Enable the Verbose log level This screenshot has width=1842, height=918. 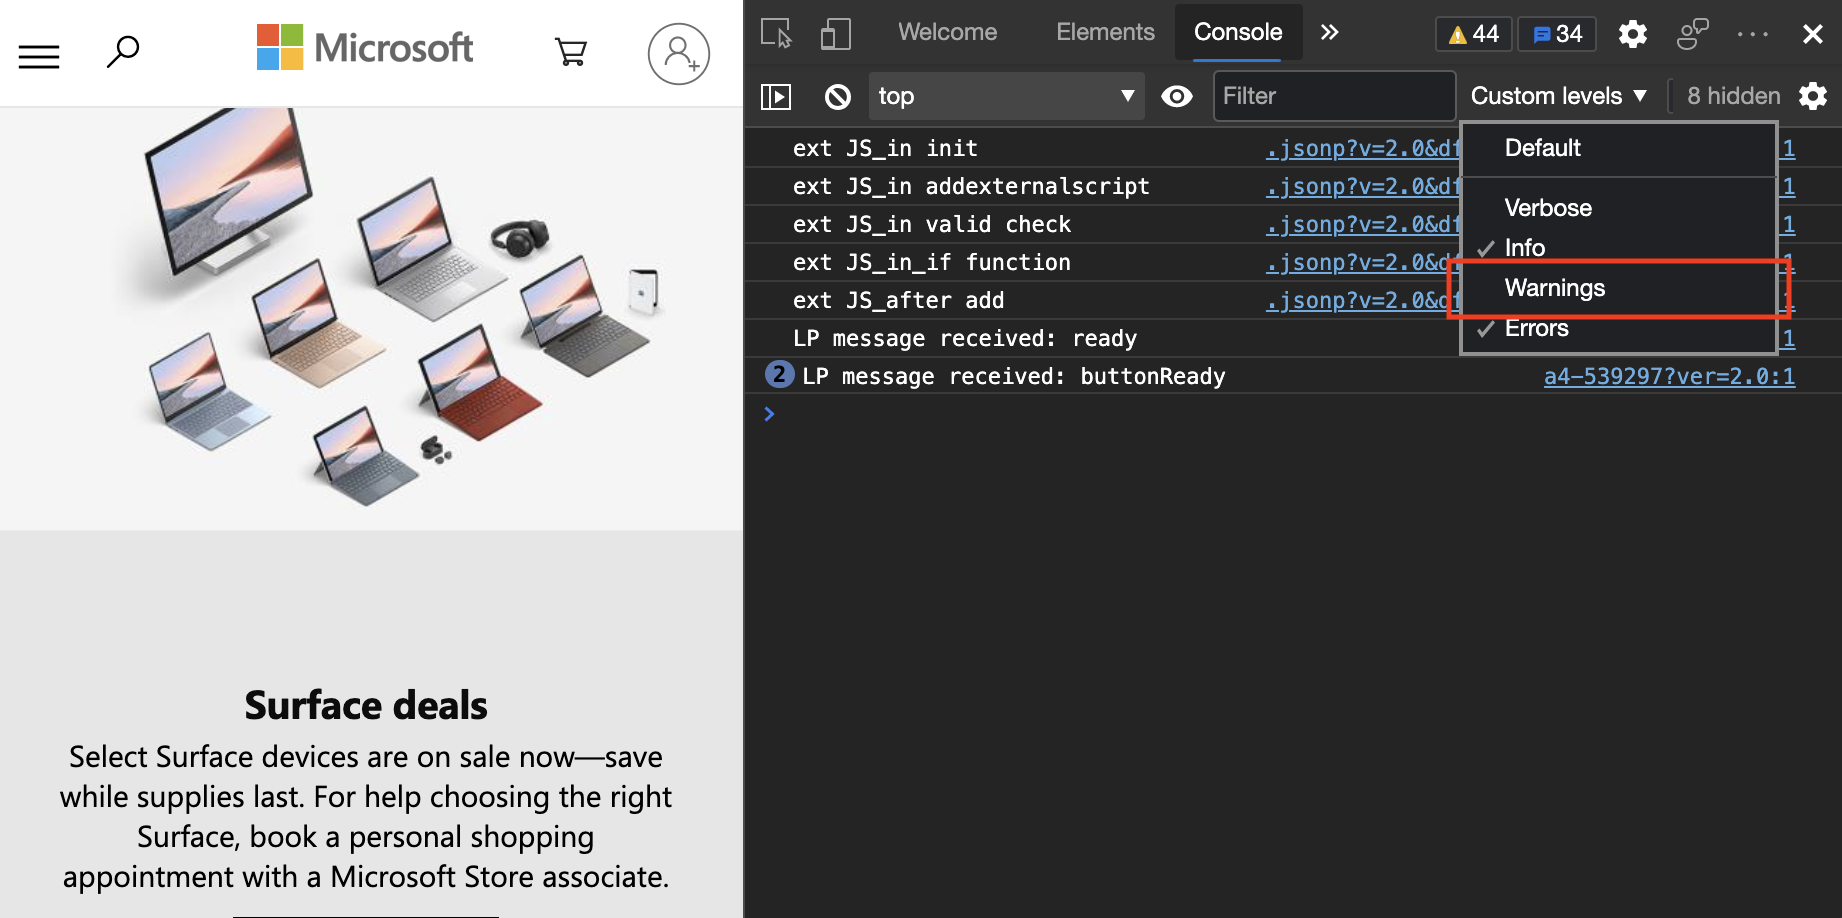point(1547,208)
